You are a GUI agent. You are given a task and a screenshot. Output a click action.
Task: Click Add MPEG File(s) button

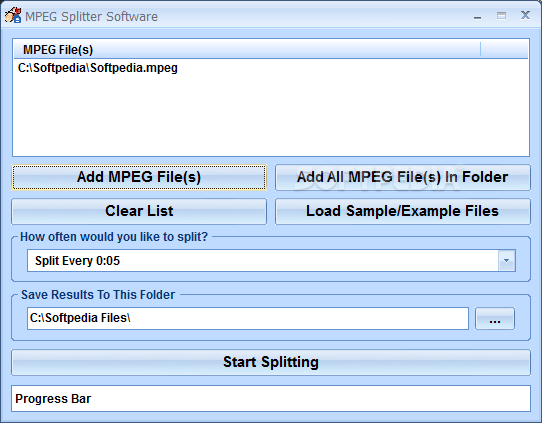[x=139, y=177]
